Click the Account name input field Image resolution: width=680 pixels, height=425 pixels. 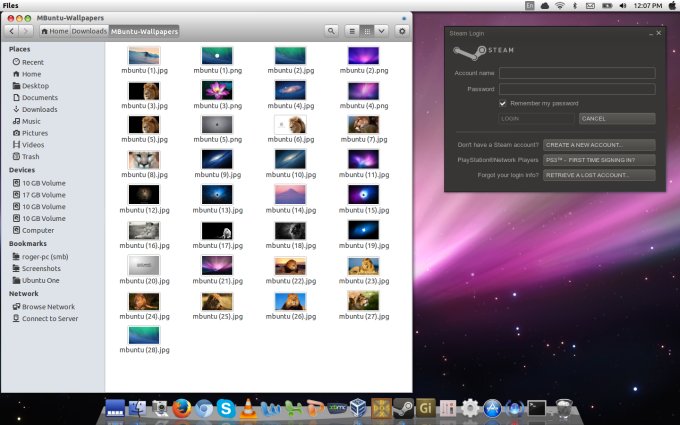tap(577, 73)
